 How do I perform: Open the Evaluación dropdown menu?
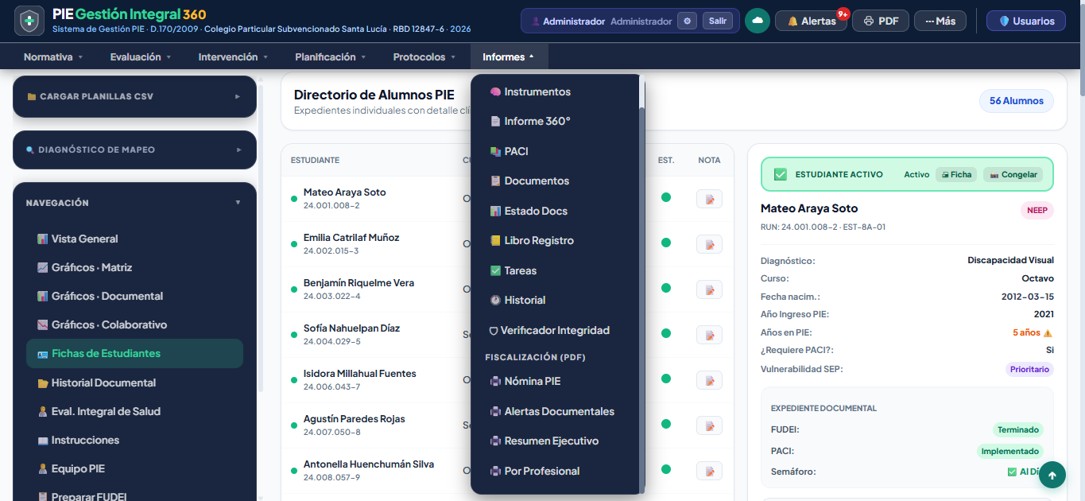[x=140, y=57]
